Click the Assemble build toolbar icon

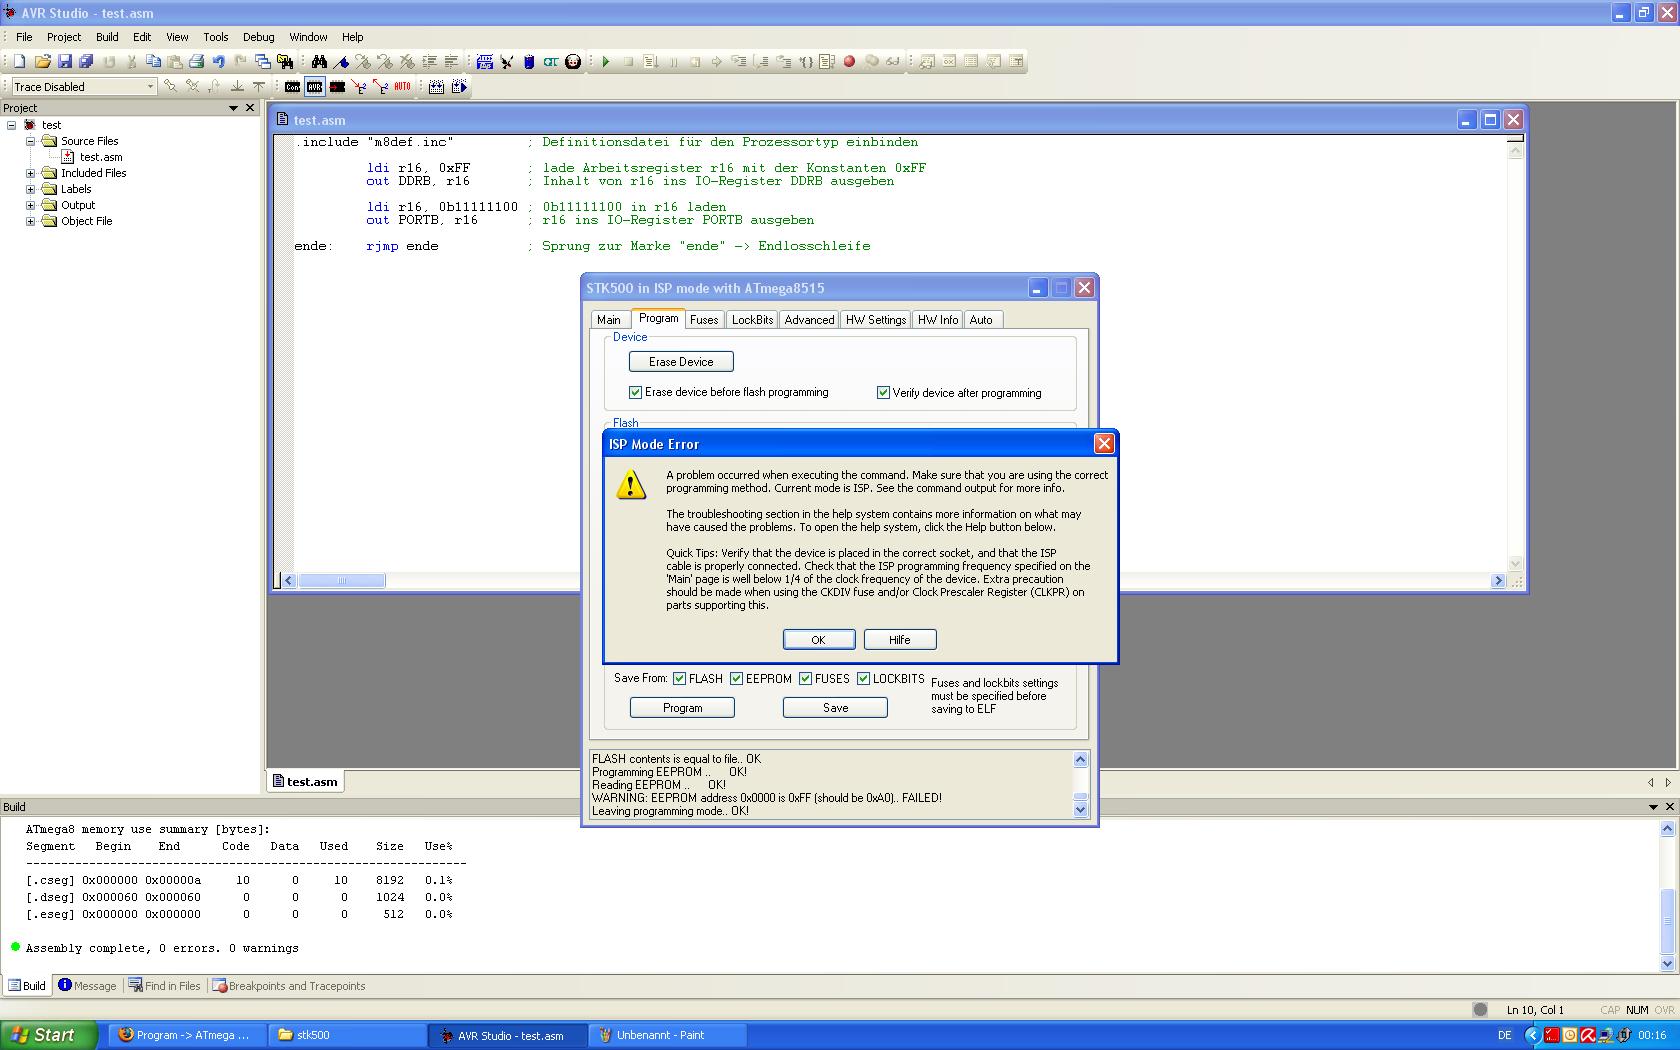pos(485,61)
